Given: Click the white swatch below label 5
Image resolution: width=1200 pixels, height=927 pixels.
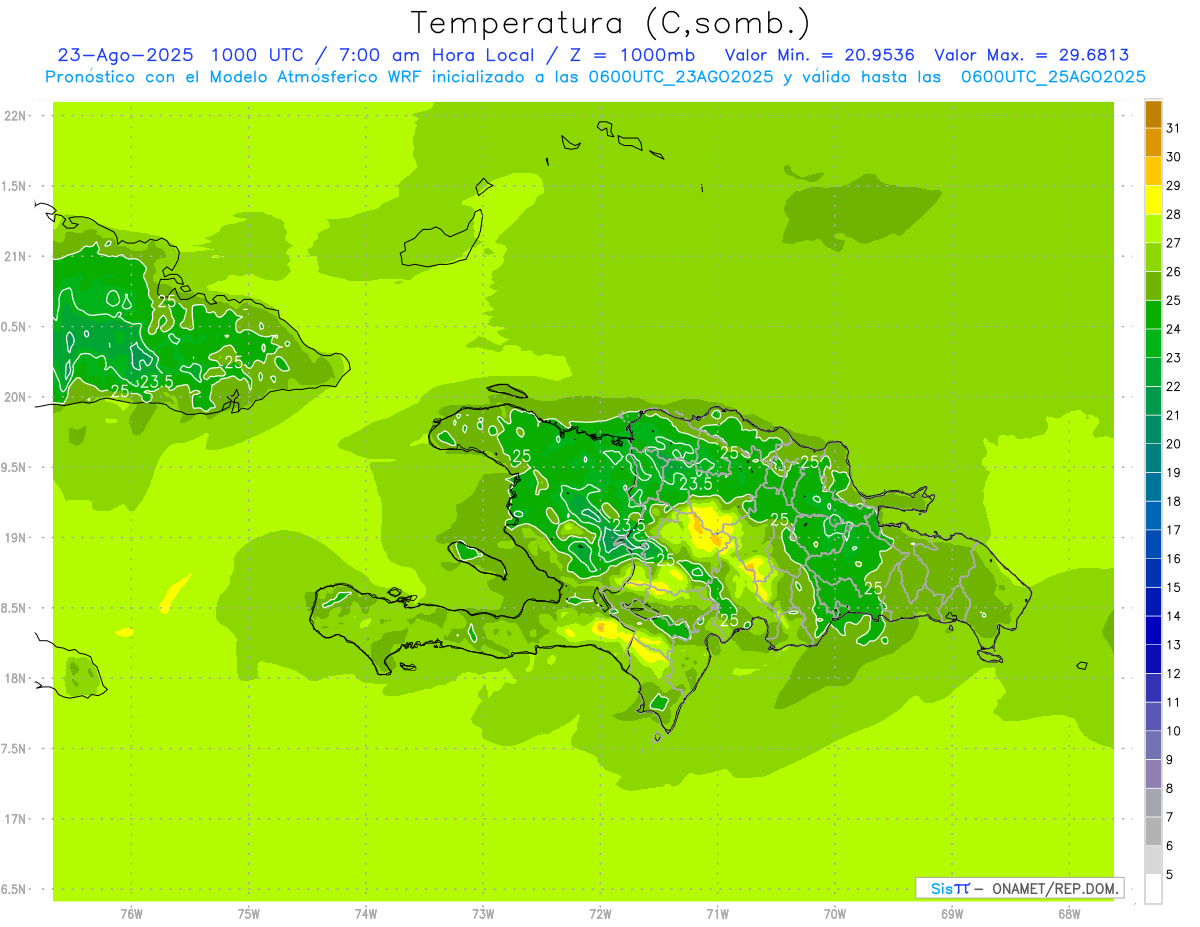Looking at the screenshot, I should coord(1153,889).
